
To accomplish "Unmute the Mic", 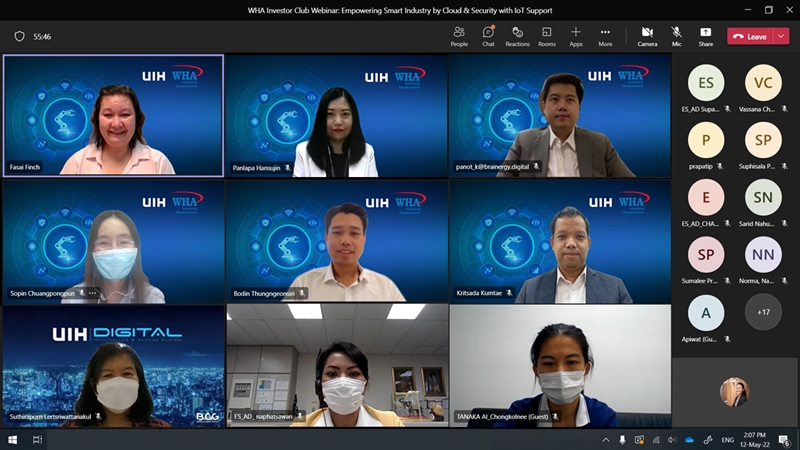I will (677, 36).
